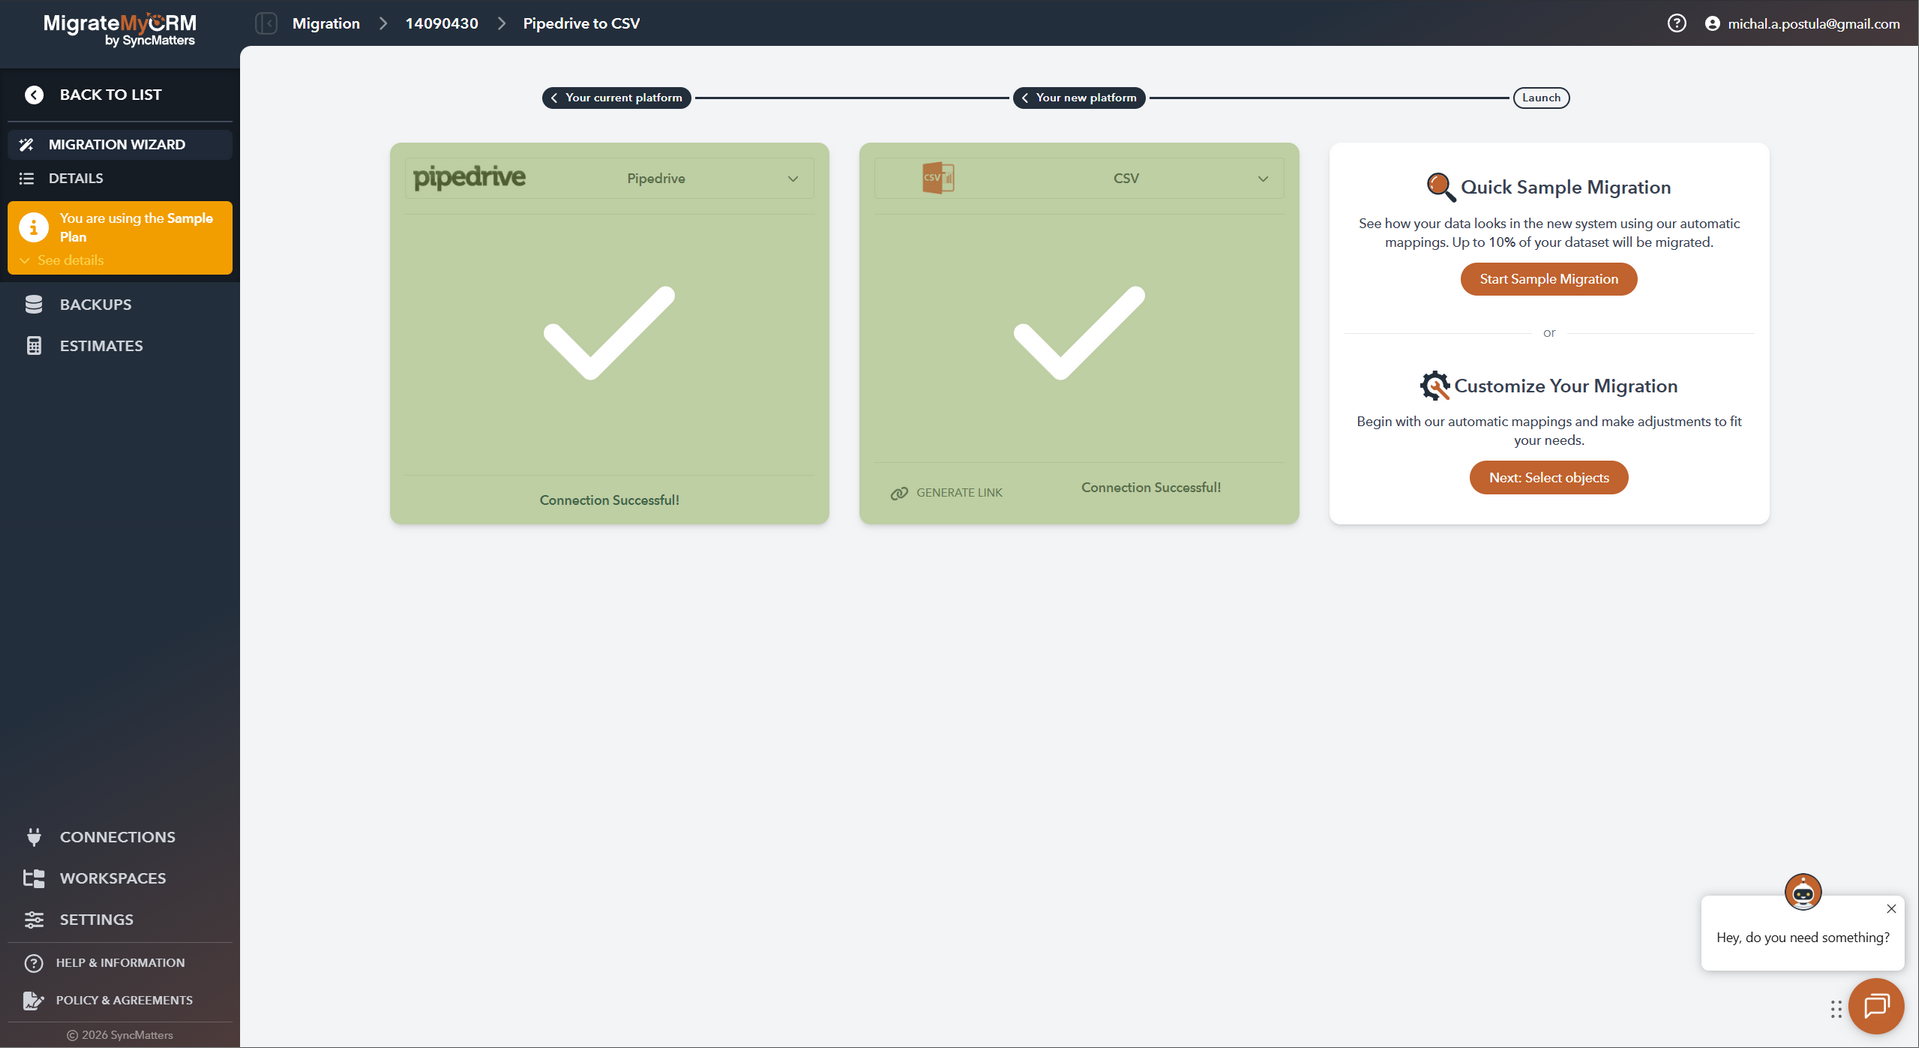Click the Quick Sample Migration magnifier icon
Viewport: 1919px width, 1048px height.
pos(1441,187)
